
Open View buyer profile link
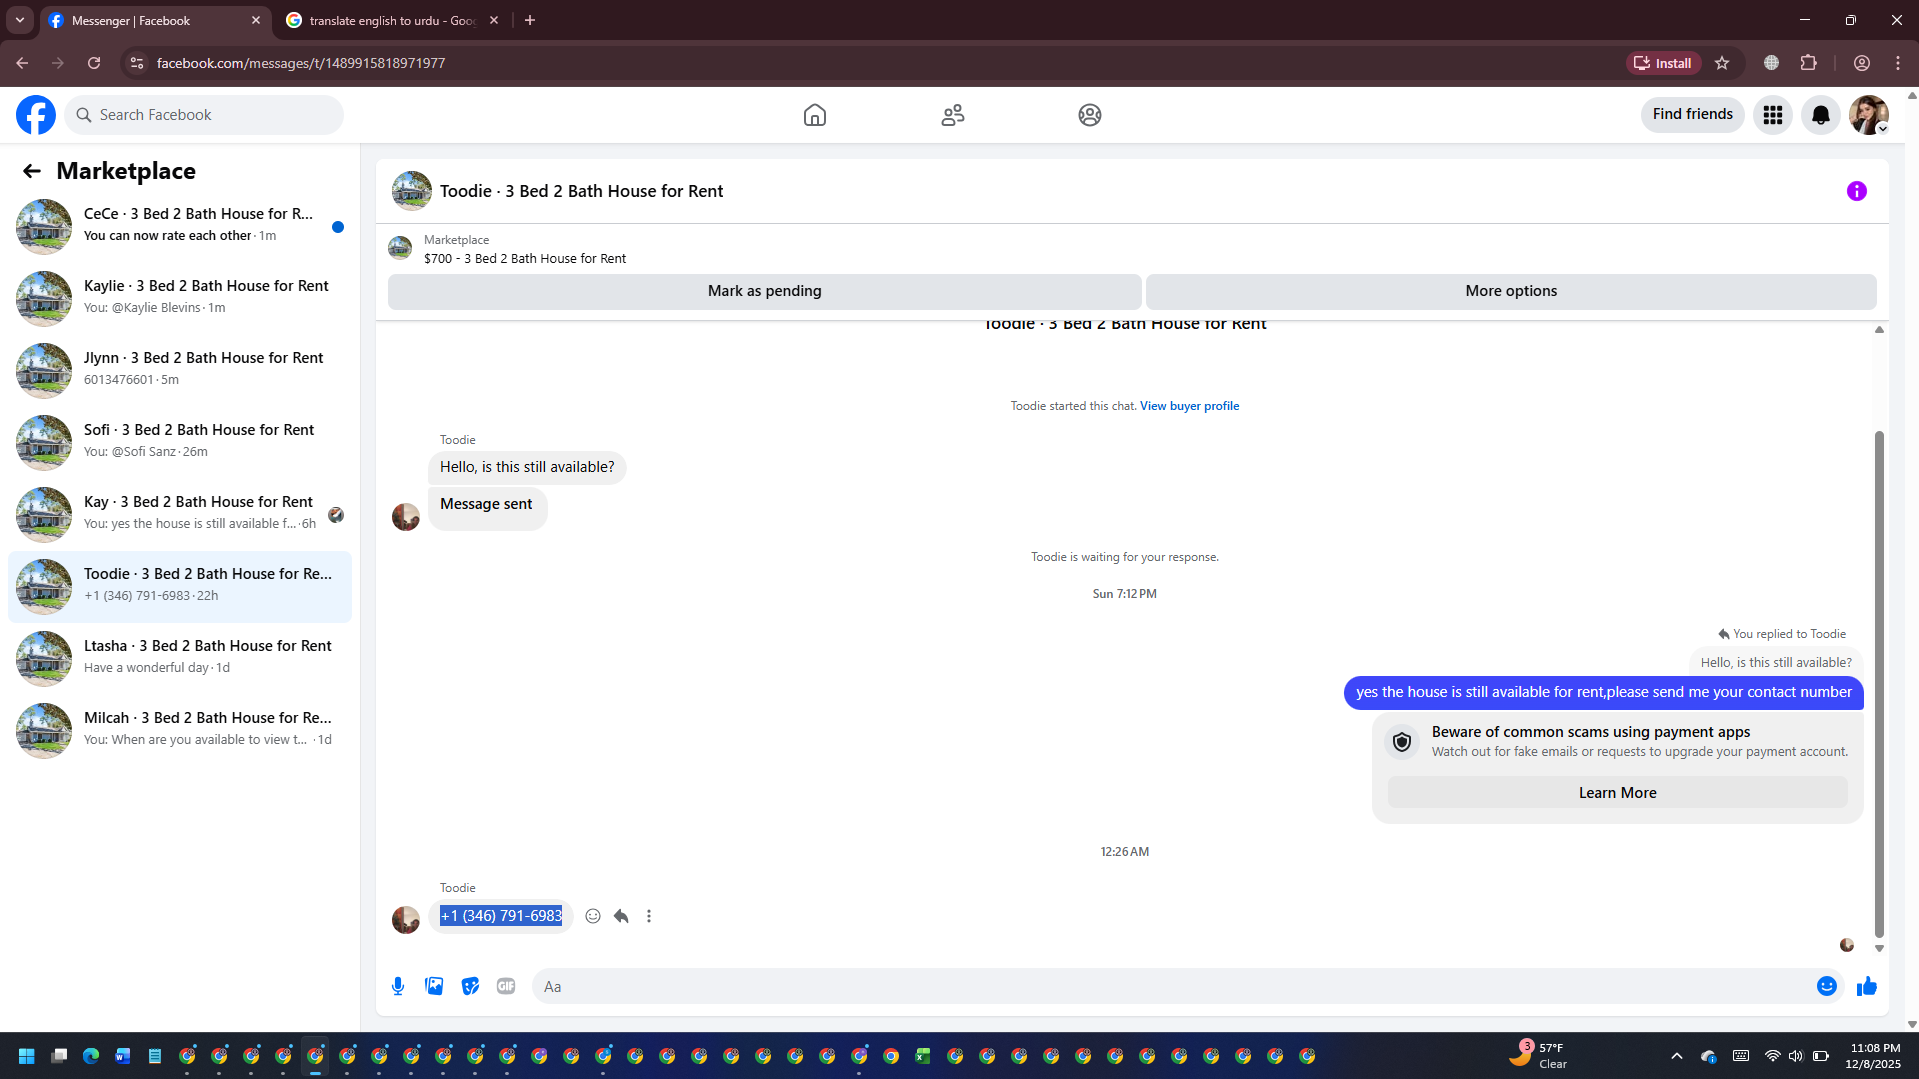click(1189, 406)
